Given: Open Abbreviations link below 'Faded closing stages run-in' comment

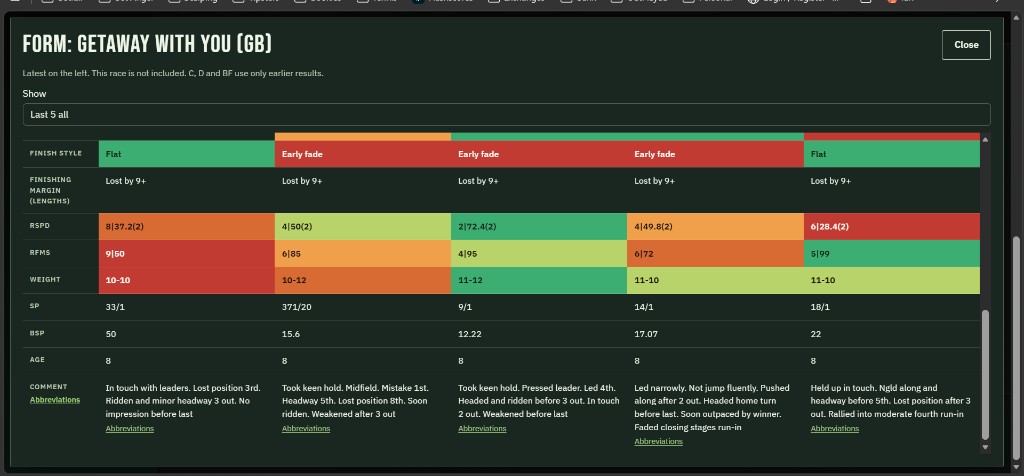Looking at the screenshot, I should 658,442.
